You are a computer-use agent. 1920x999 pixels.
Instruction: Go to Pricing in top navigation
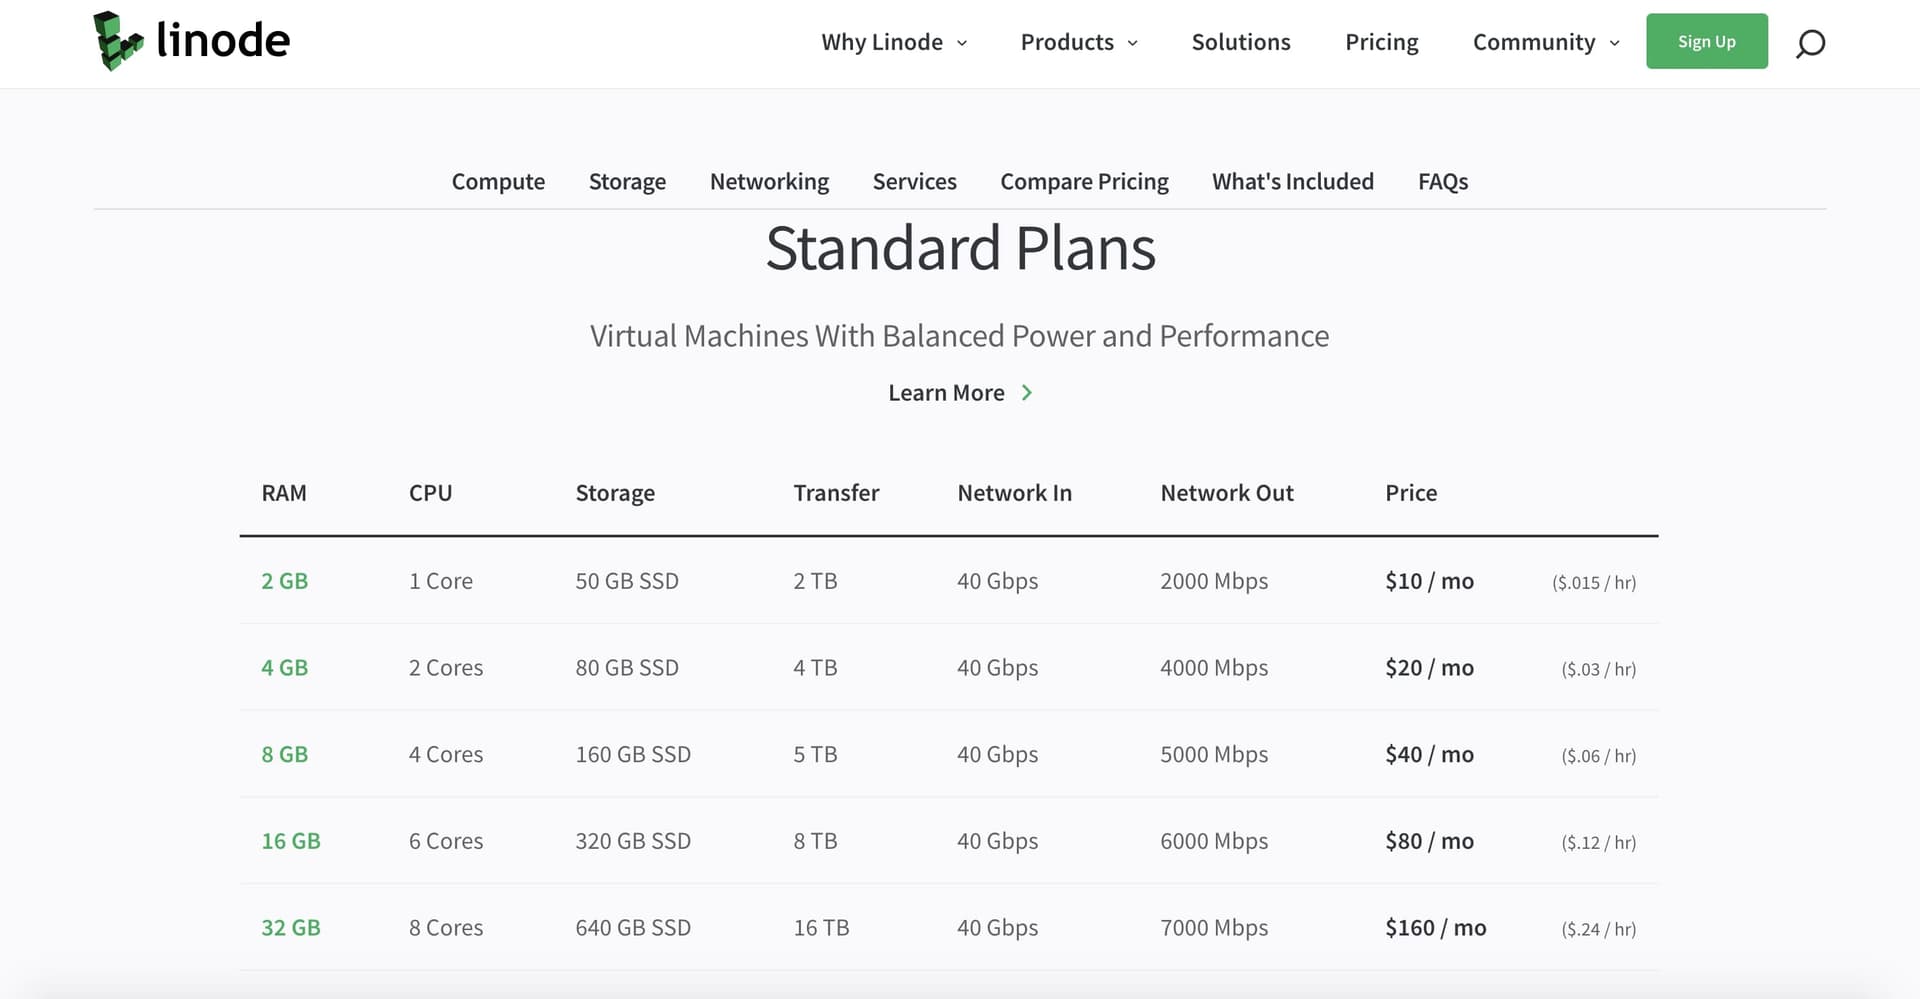click(1381, 42)
